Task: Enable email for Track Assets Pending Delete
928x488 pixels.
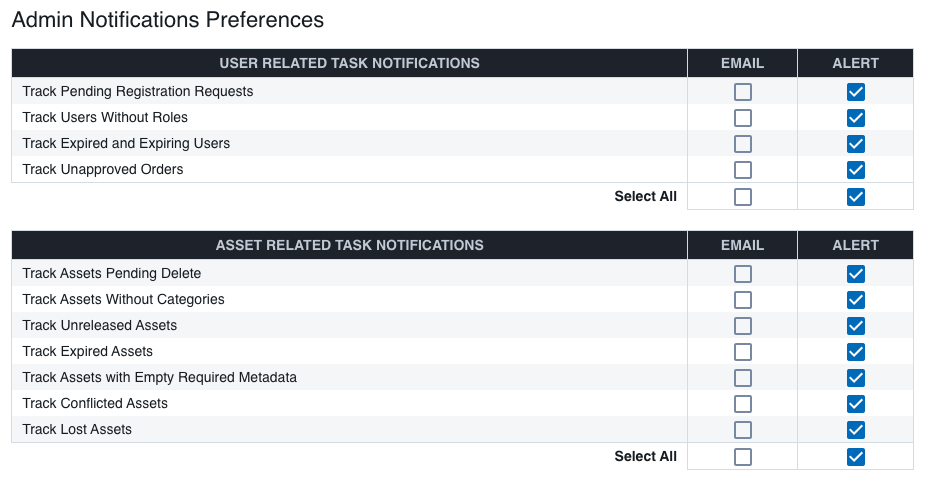Action: (743, 274)
